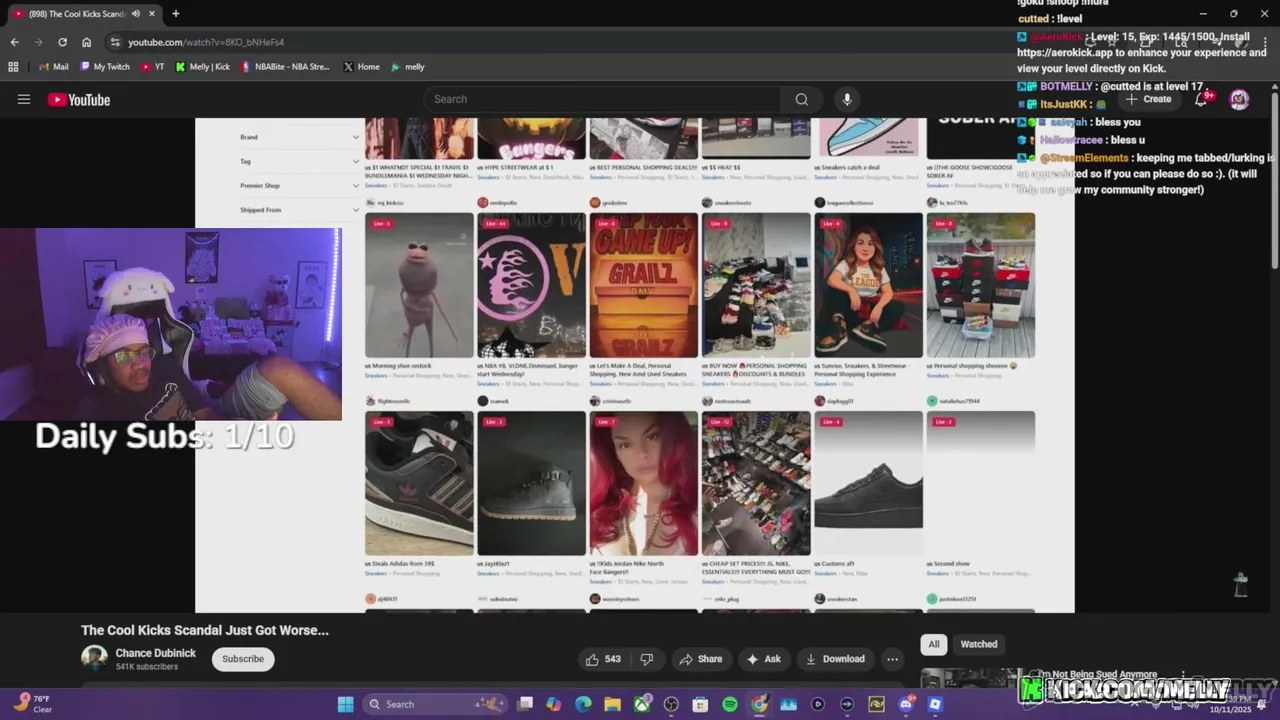Screen dimensions: 1280x720
Task: Reload the page
Action: click(62, 42)
